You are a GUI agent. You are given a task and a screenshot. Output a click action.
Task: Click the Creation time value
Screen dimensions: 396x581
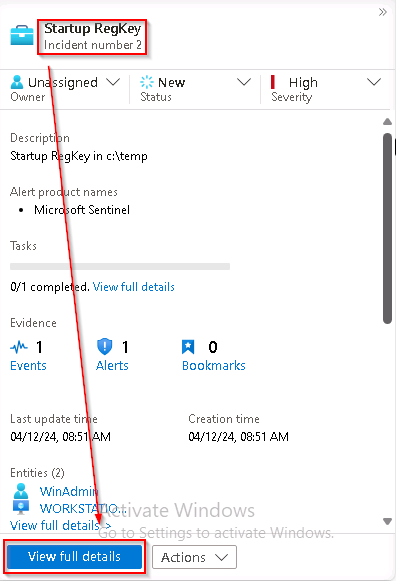click(239, 437)
